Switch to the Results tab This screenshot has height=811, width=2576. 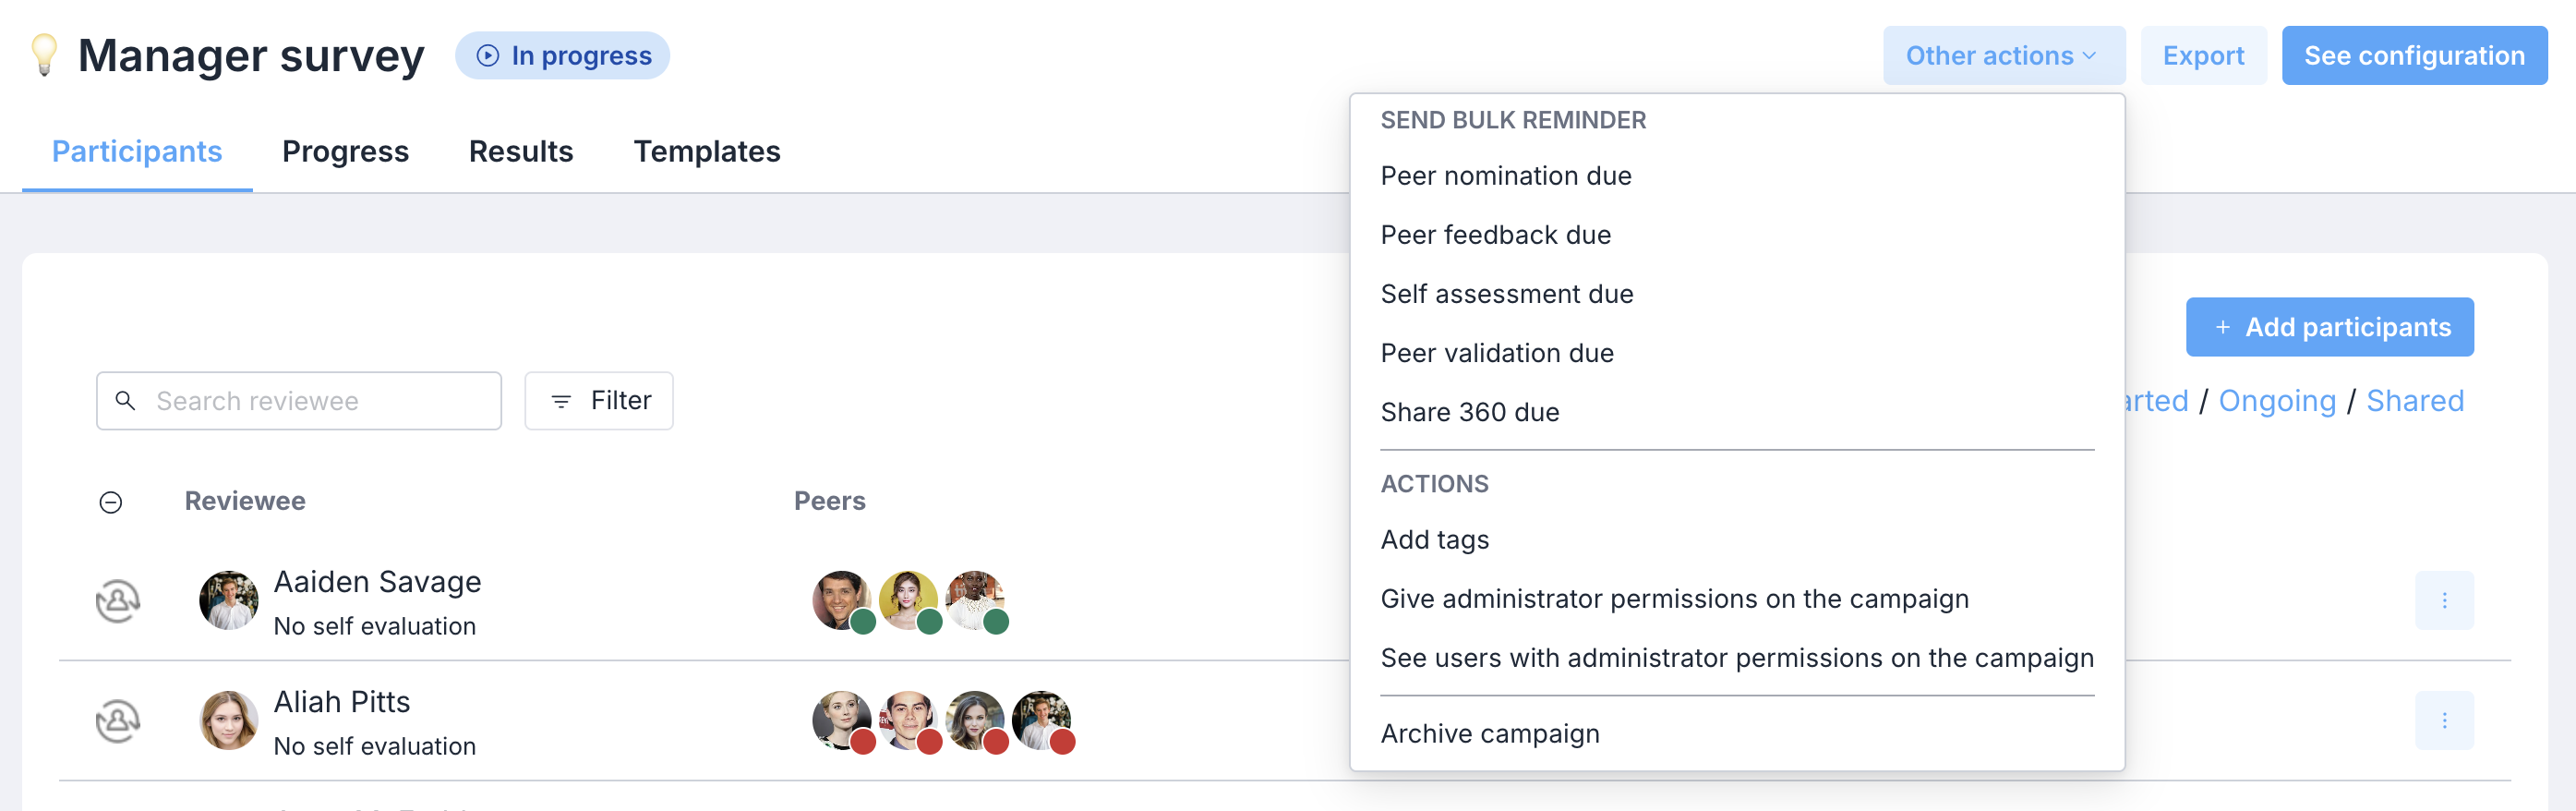(x=521, y=151)
